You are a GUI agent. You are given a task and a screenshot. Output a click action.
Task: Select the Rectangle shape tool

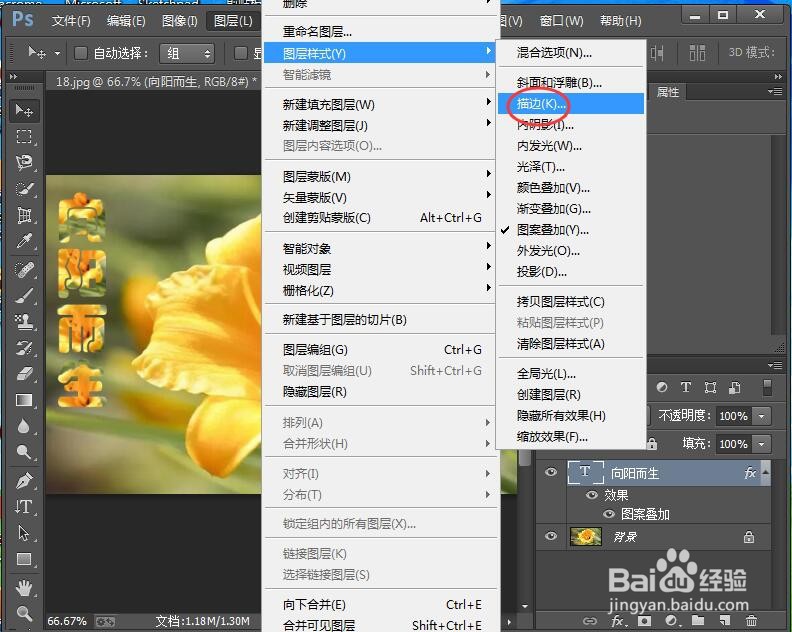click(24, 559)
